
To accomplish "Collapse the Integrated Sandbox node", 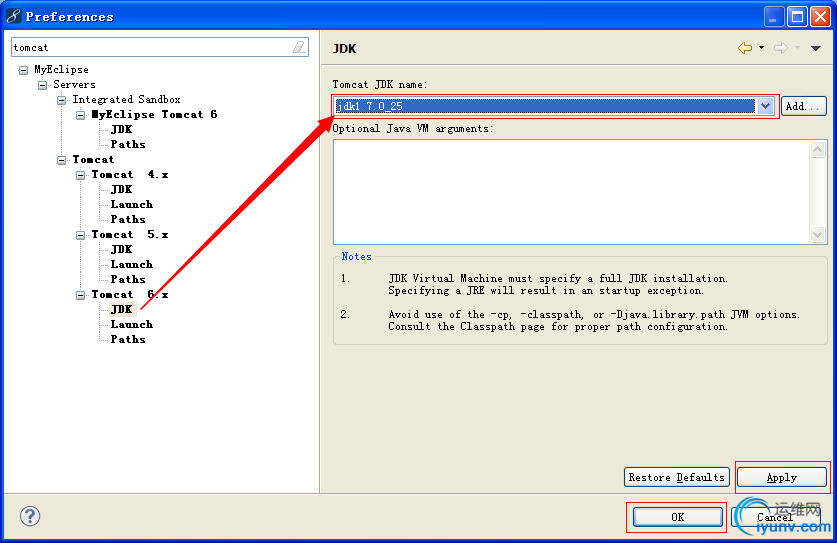I will tap(62, 100).
